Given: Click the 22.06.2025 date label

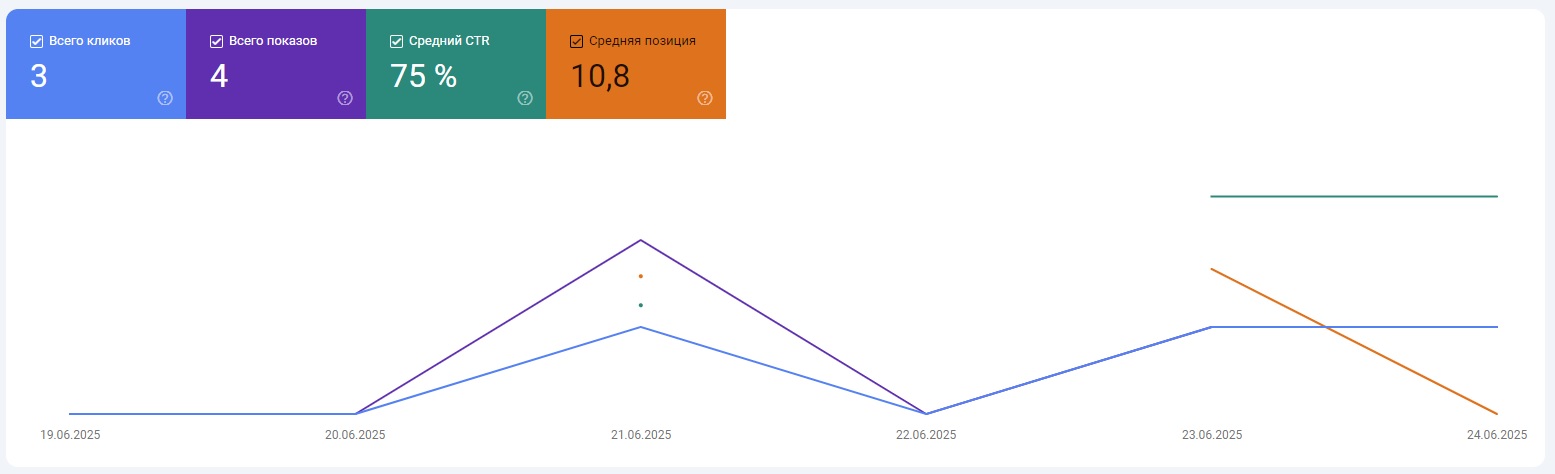Looking at the screenshot, I should (926, 435).
